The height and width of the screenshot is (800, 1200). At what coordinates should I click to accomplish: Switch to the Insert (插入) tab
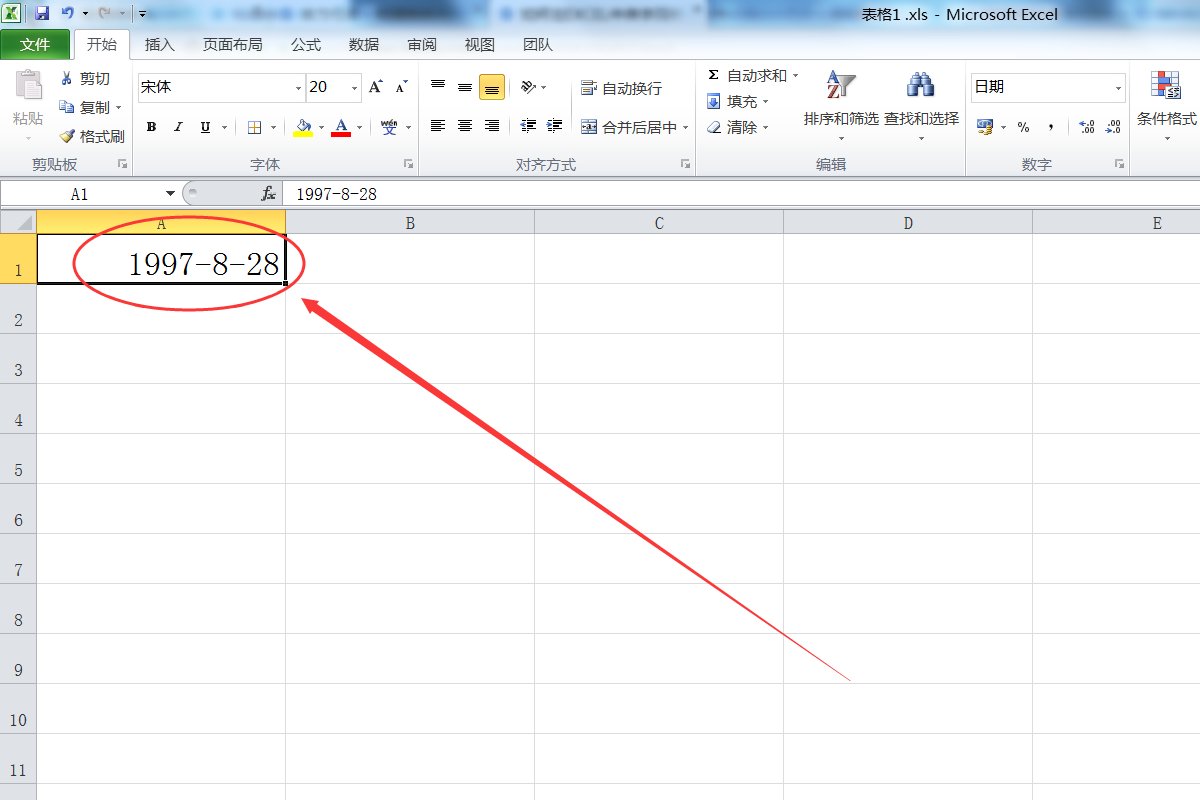pyautogui.click(x=159, y=45)
